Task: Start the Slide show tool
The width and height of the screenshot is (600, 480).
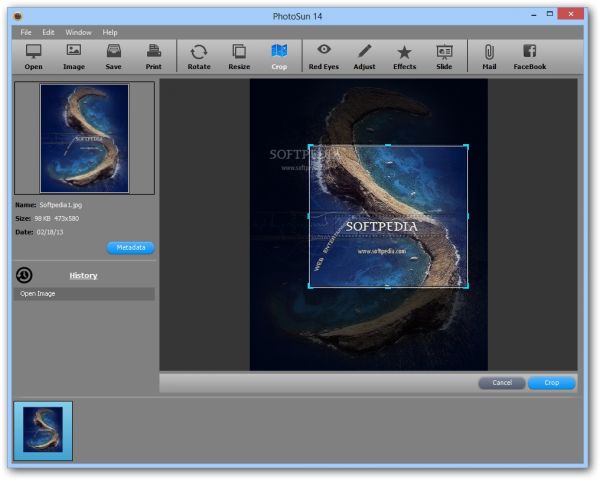Action: click(x=444, y=55)
